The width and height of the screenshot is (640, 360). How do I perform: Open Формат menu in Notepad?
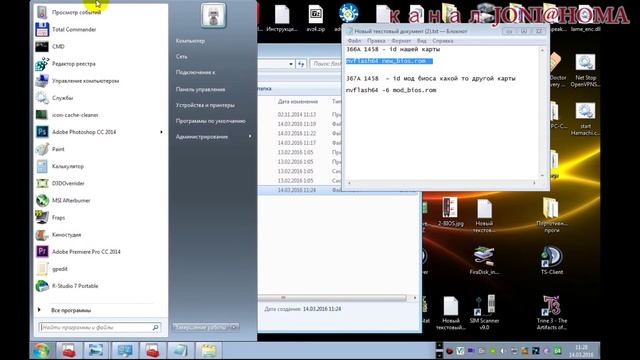click(401, 41)
